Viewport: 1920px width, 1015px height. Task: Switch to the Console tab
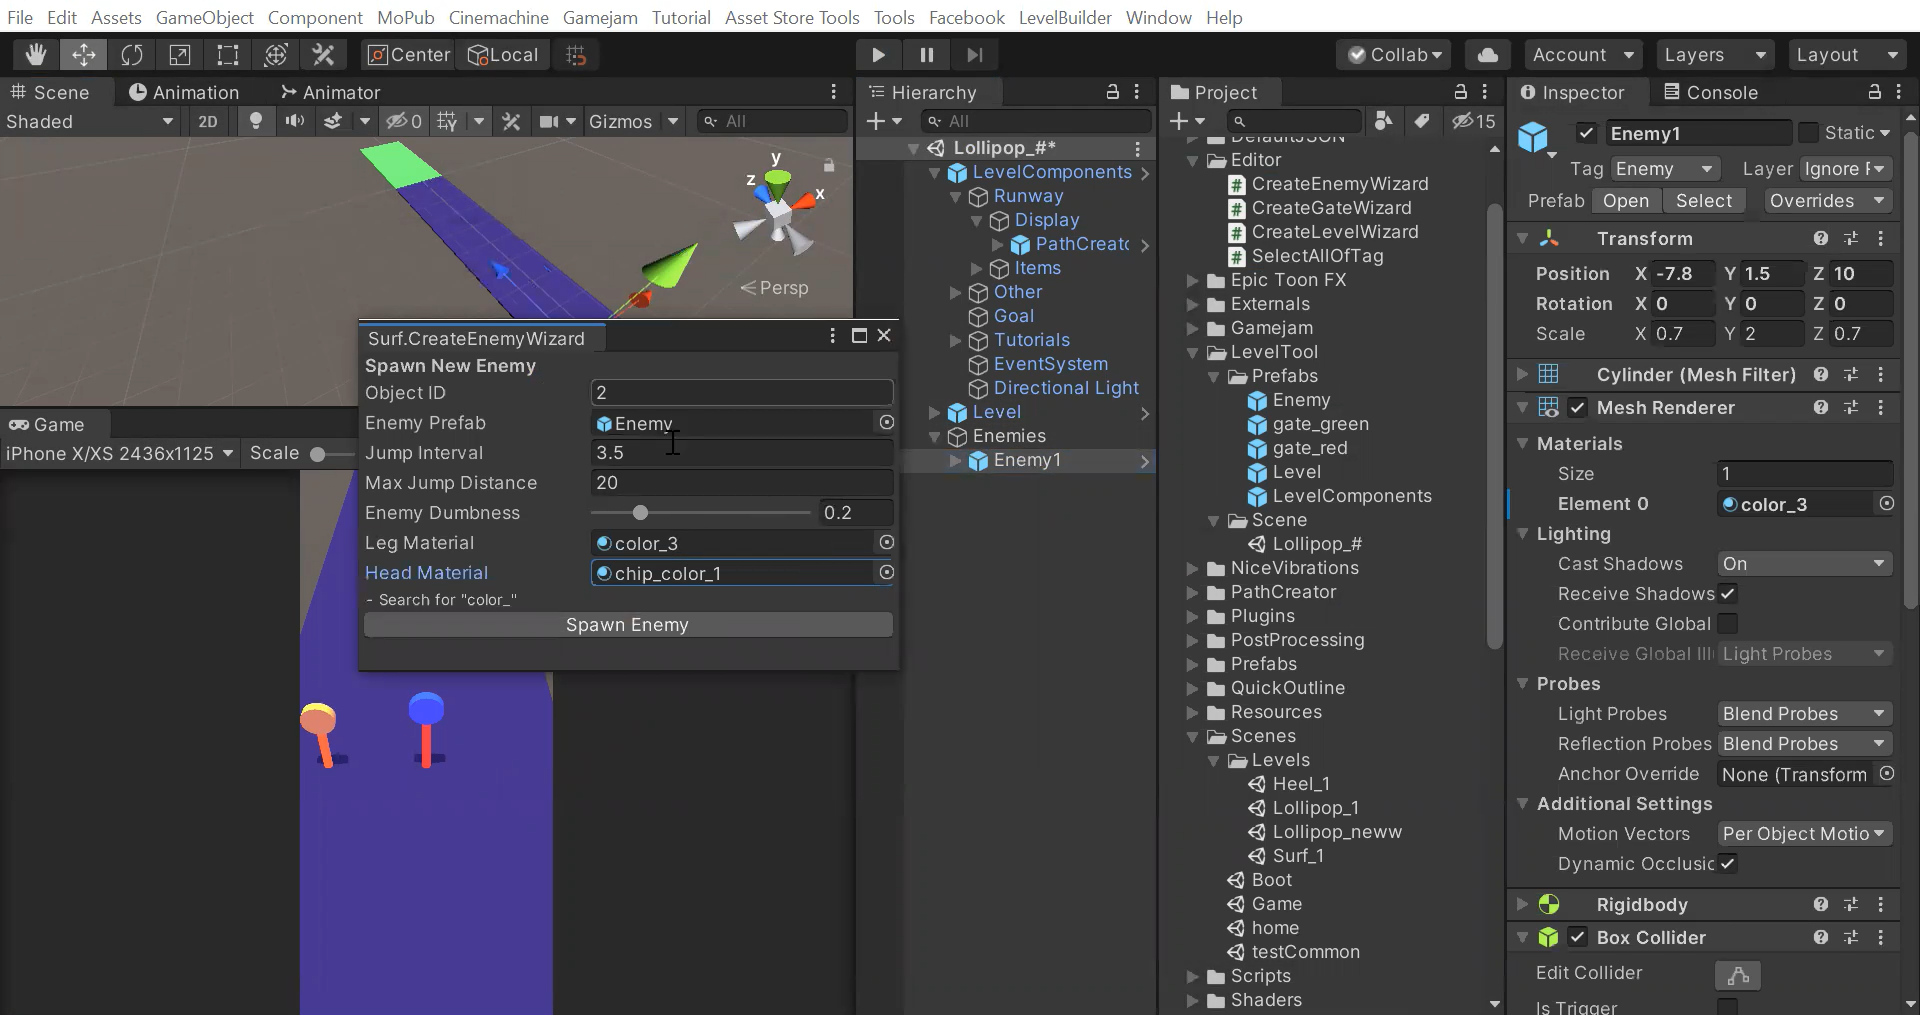[1710, 92]
